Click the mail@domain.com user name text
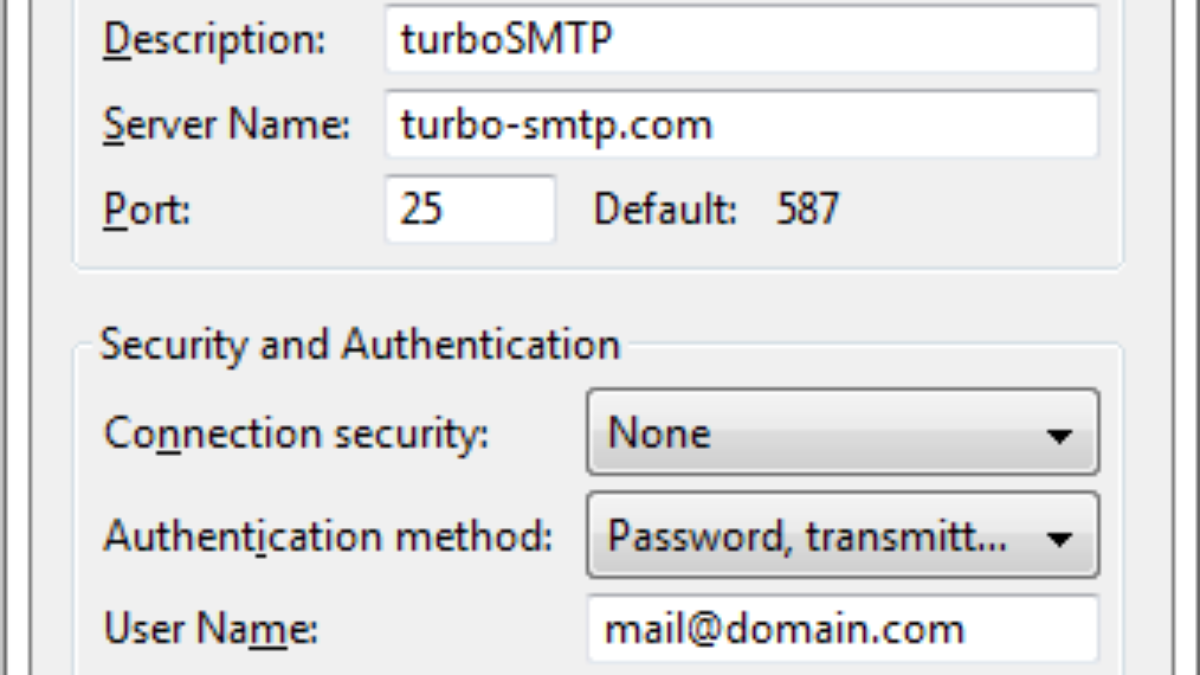The image size is (1200, 675). pos(785,630)
